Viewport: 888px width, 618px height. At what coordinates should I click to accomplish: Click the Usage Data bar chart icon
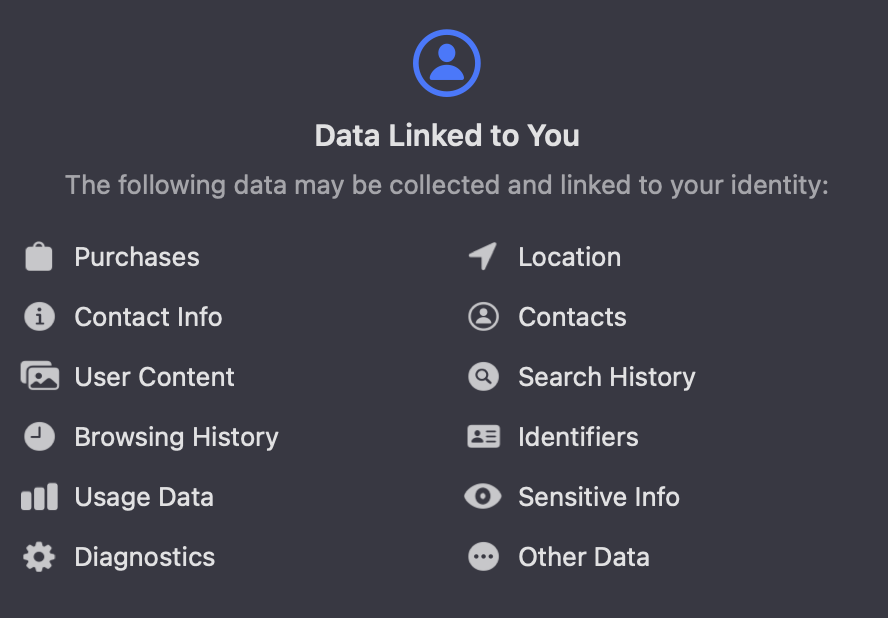(39, 497)
